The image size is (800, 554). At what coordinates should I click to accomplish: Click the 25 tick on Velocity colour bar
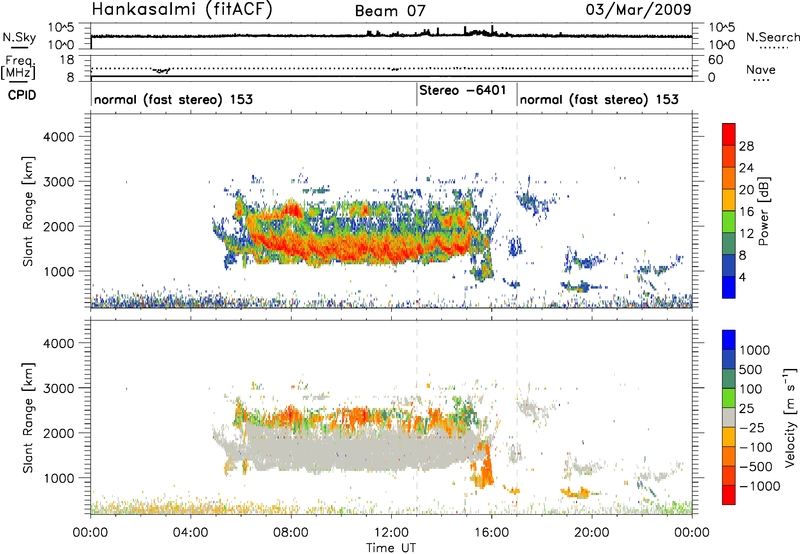pos(747,409)
